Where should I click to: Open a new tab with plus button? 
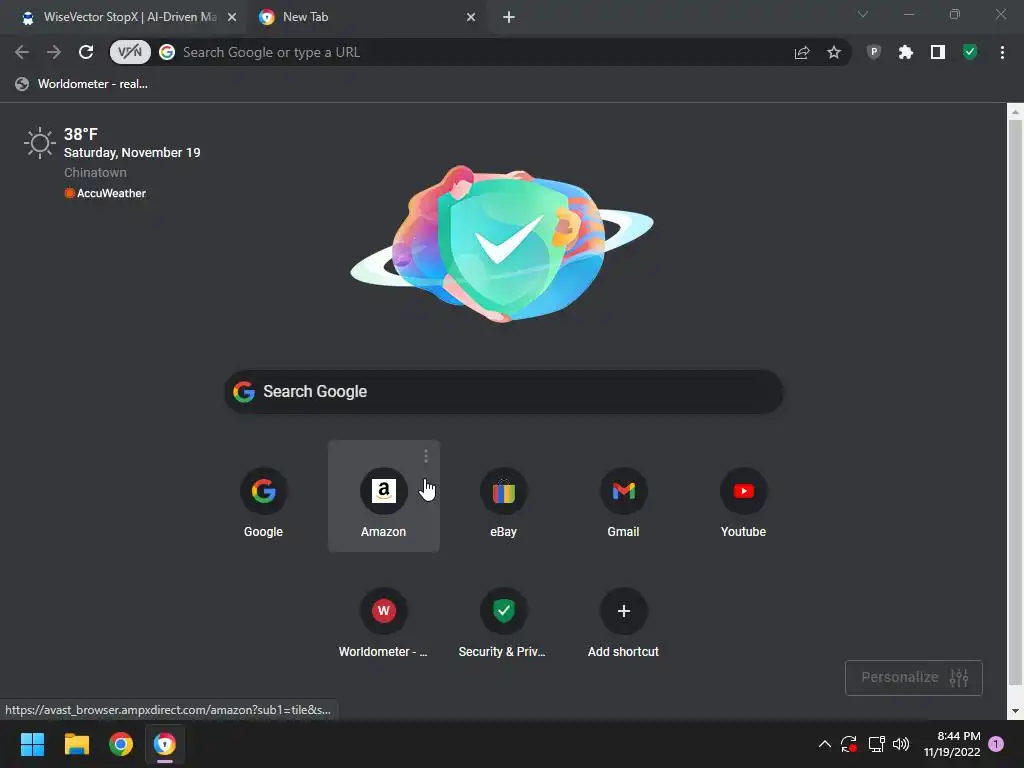(509, 17)
